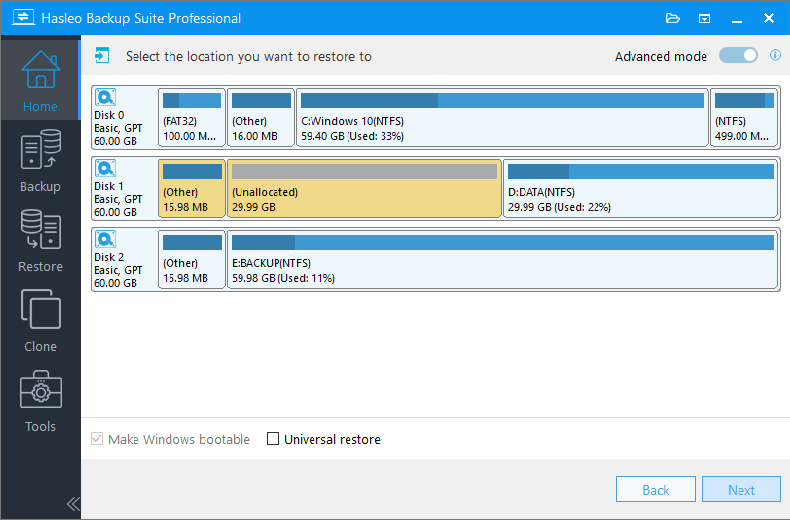Select the Unallocated 29.99 GB space
Screen dimensions: 790x520
[x=365, y=188]
